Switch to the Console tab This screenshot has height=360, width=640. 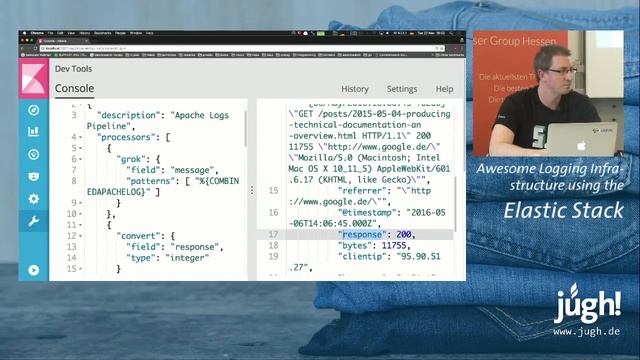(74, 89)
